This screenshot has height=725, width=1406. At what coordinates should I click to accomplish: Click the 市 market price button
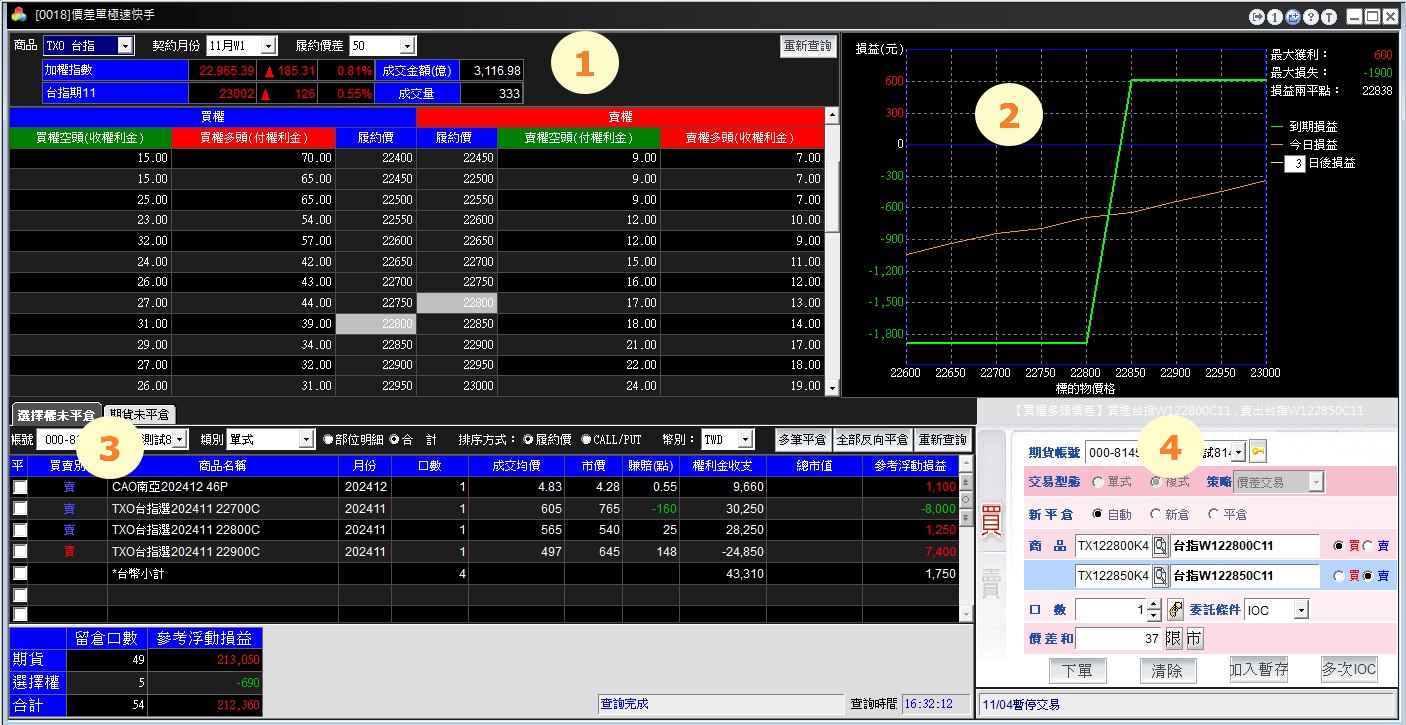[1195, 639]
